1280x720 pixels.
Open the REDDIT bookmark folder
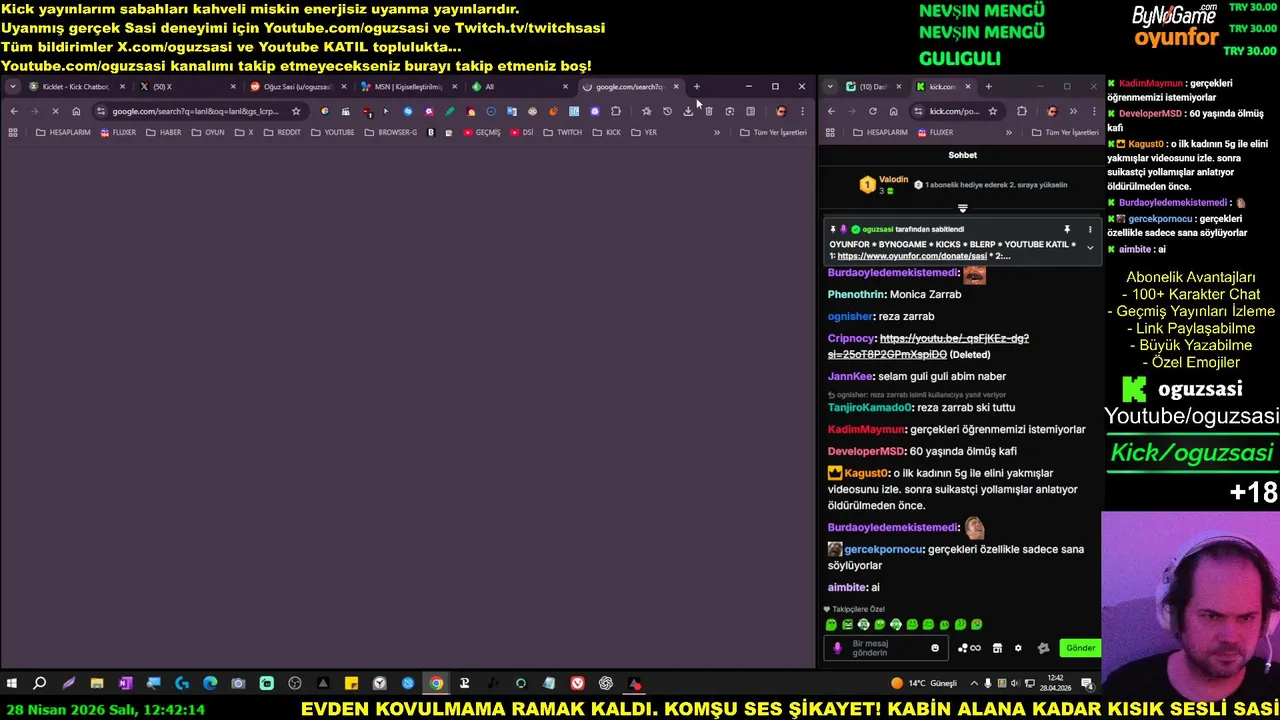click(x=282, y=132)
